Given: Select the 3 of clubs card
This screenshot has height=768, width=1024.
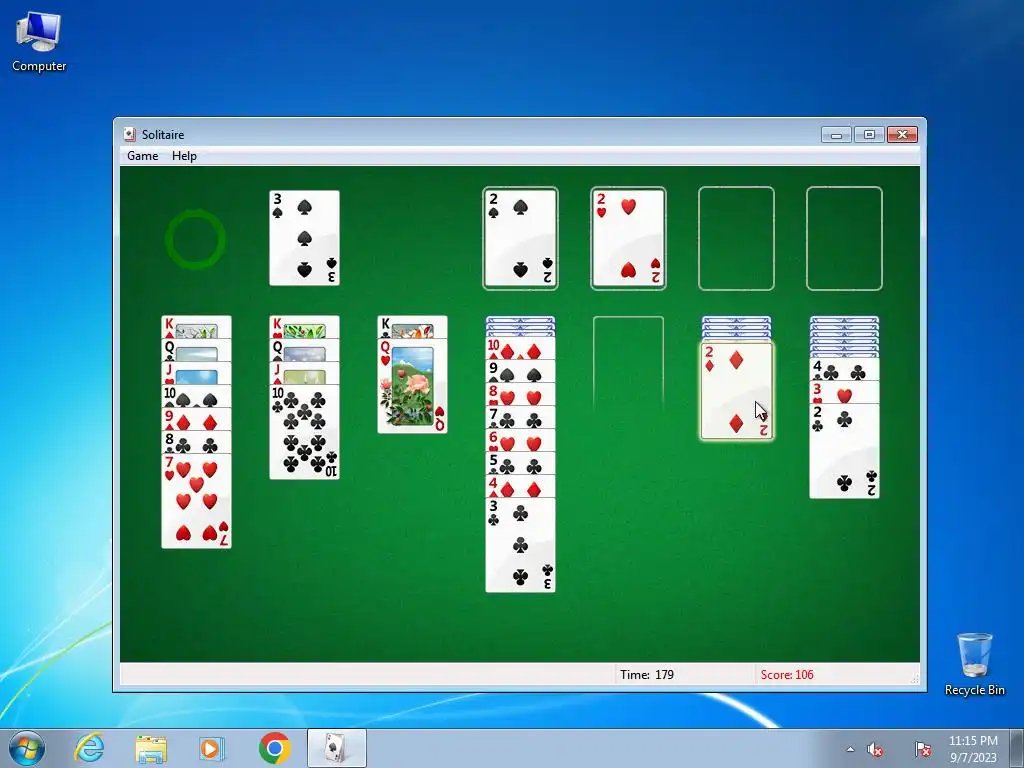Looking at the screenshot, I should (520, 545).
